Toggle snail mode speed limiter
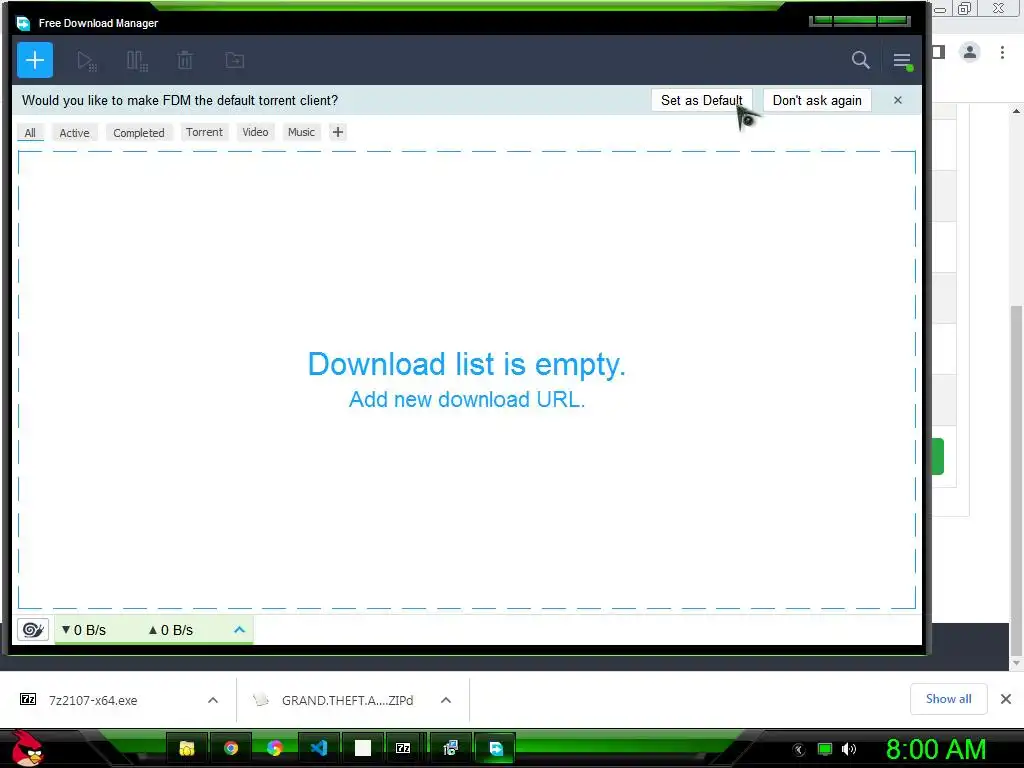 pyautogui.click(x=33, y=630)
